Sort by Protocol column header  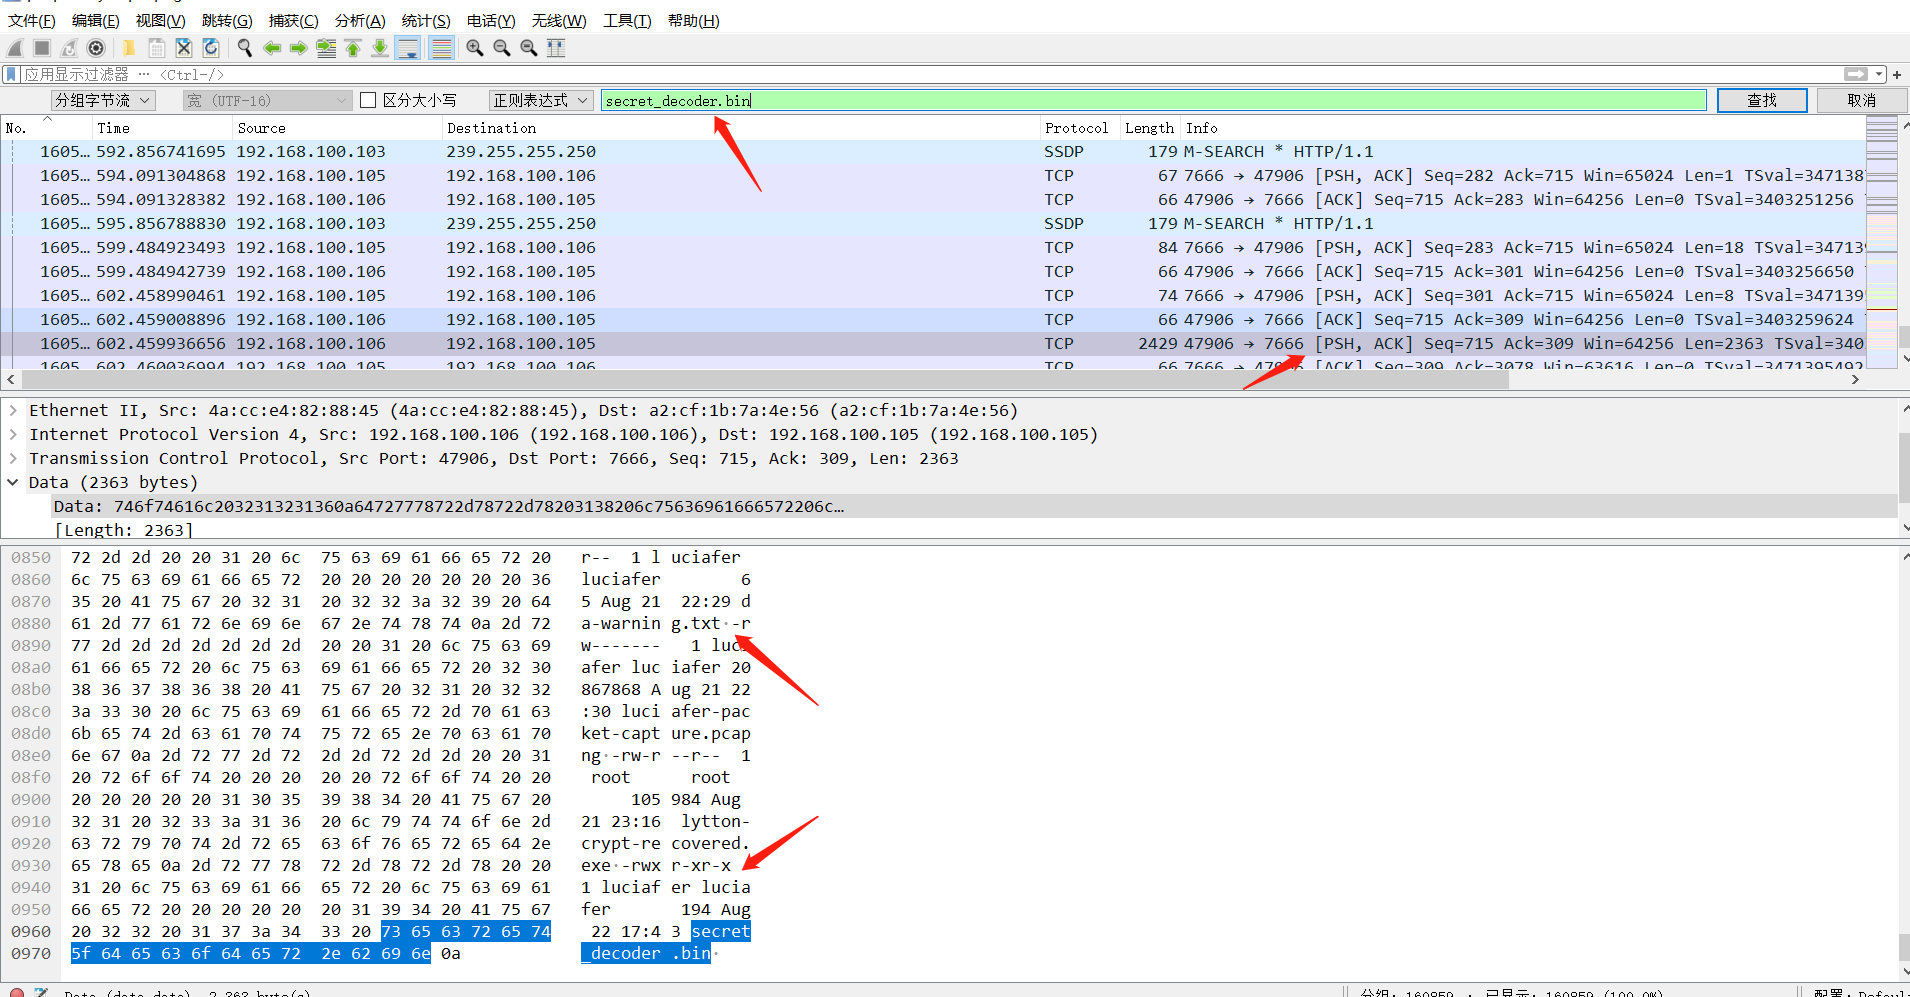click(x=1079, y=128)
